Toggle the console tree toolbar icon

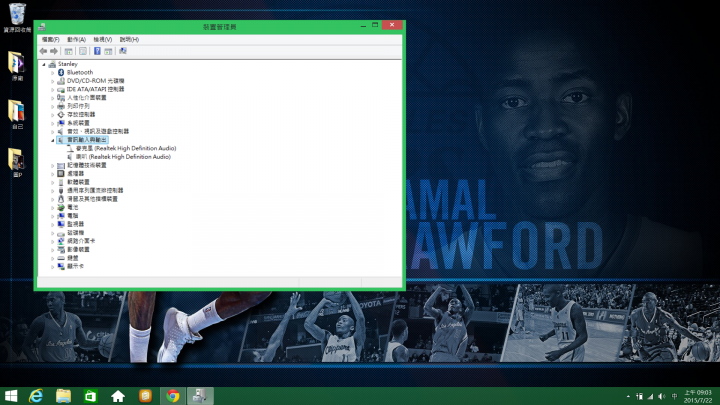(x=68, y=51)
